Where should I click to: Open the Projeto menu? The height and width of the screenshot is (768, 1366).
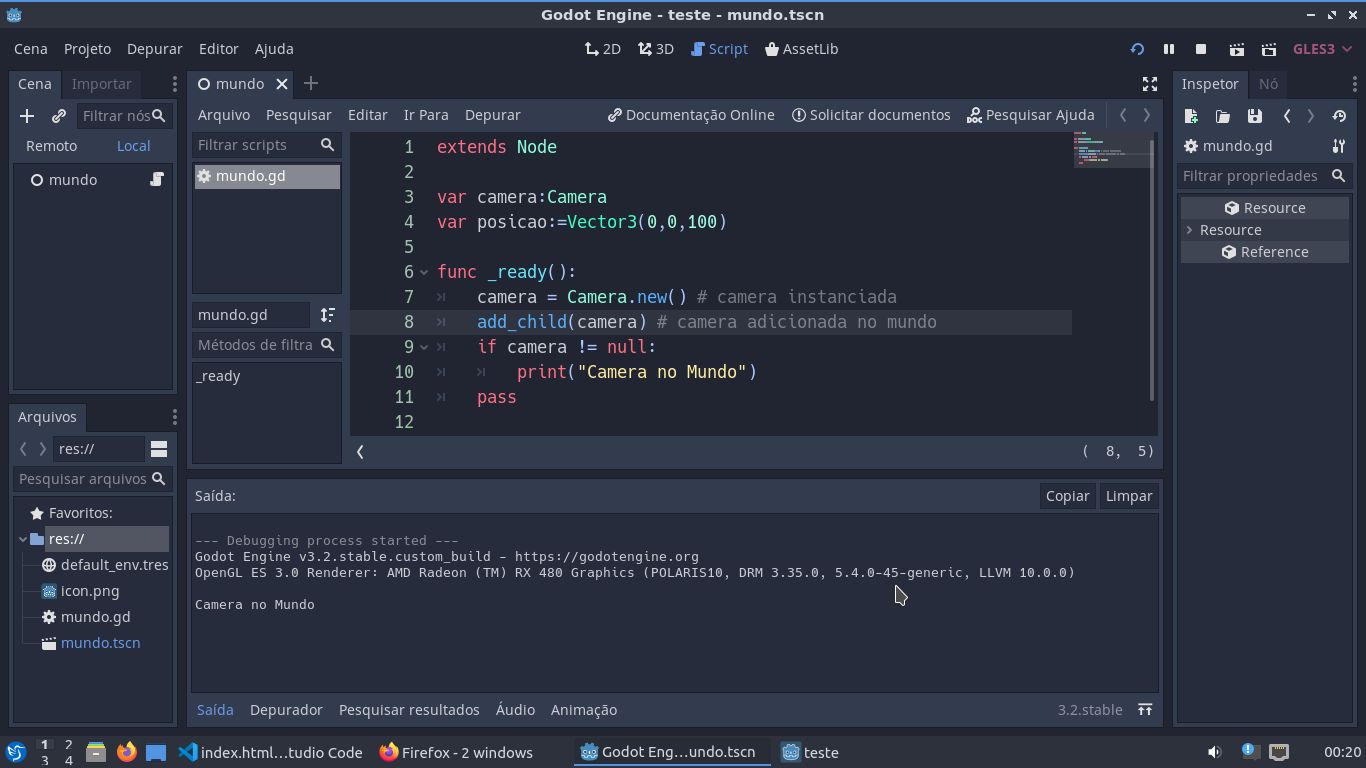pyautogui.click(x=87, y=48)
